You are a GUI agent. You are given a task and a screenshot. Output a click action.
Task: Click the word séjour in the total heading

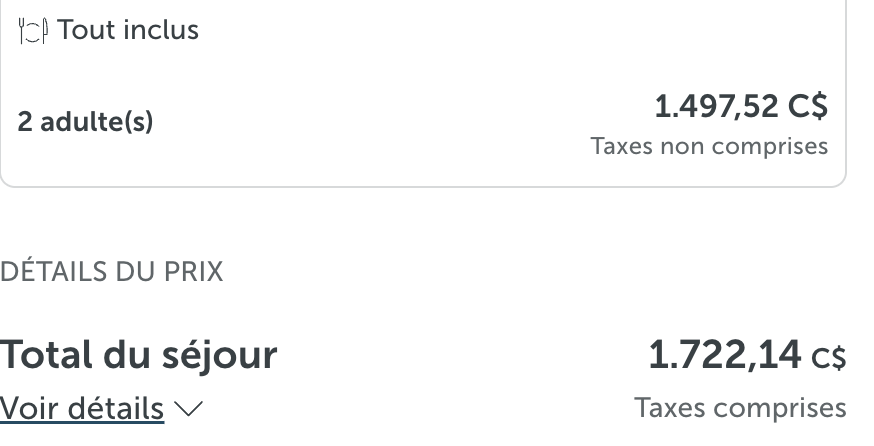(219, 356)
